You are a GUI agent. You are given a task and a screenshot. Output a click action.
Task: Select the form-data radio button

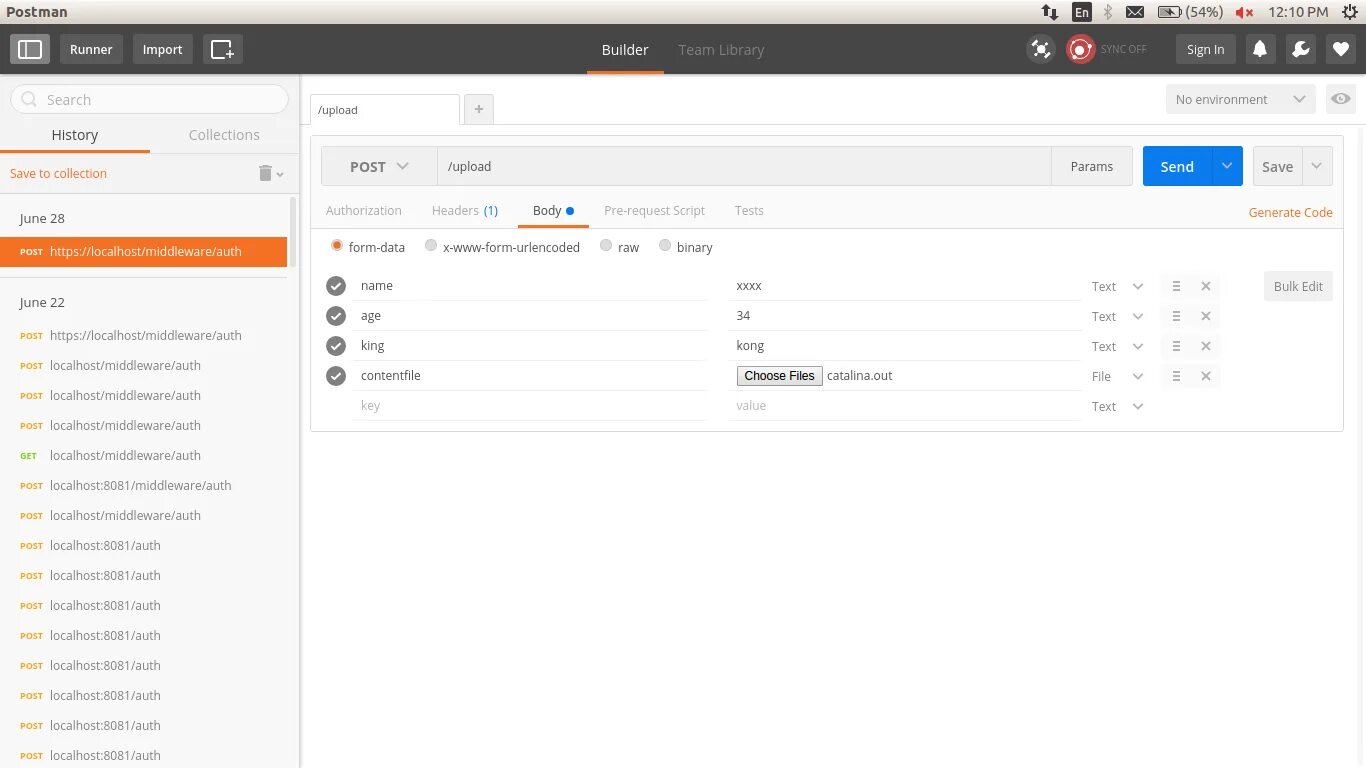point(336,246)
